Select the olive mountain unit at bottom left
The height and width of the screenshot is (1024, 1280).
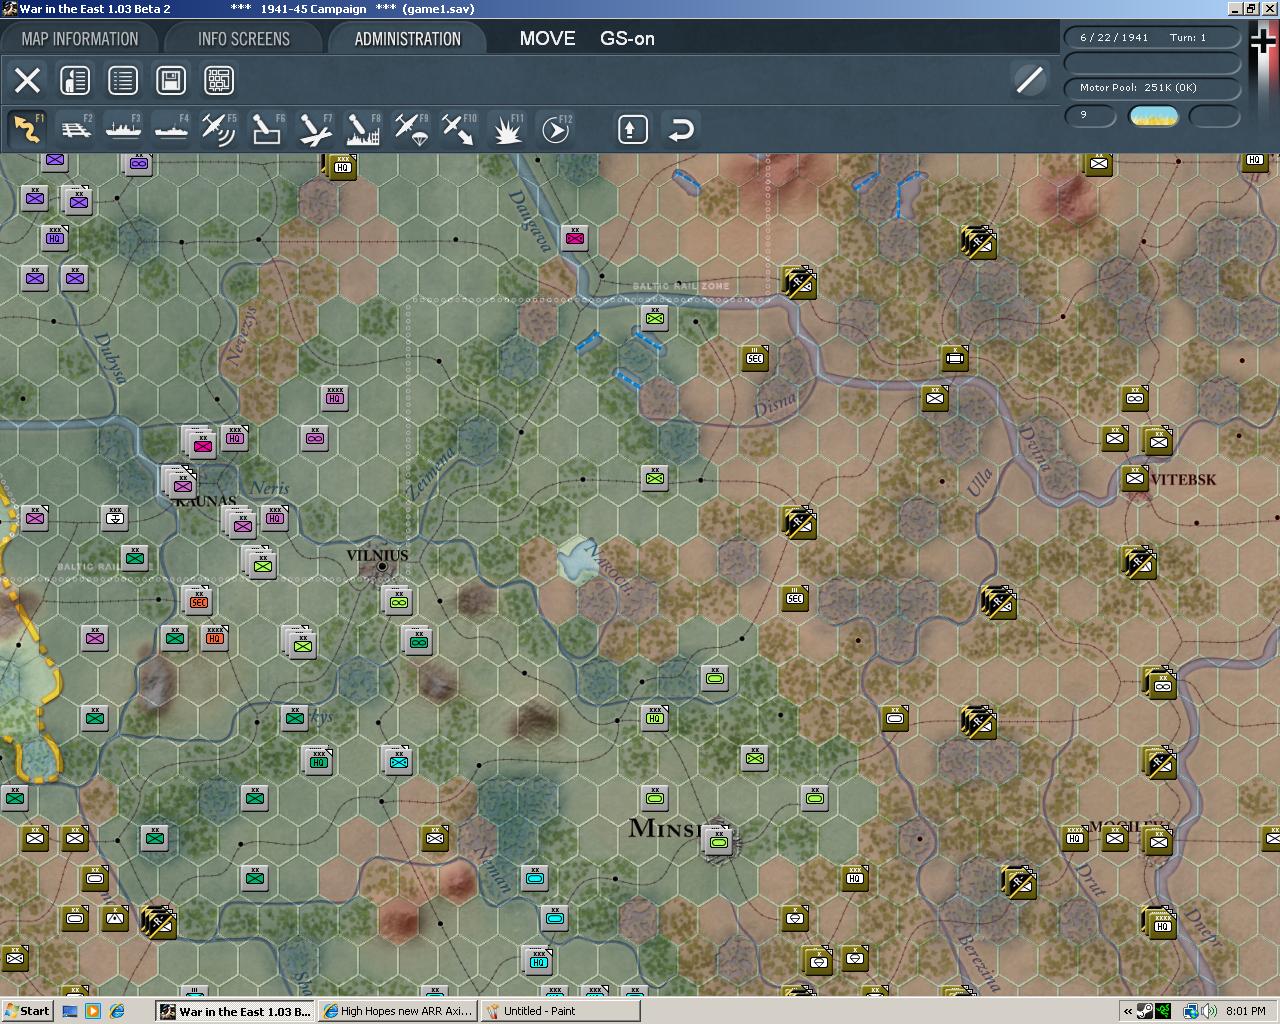[115, 918]
